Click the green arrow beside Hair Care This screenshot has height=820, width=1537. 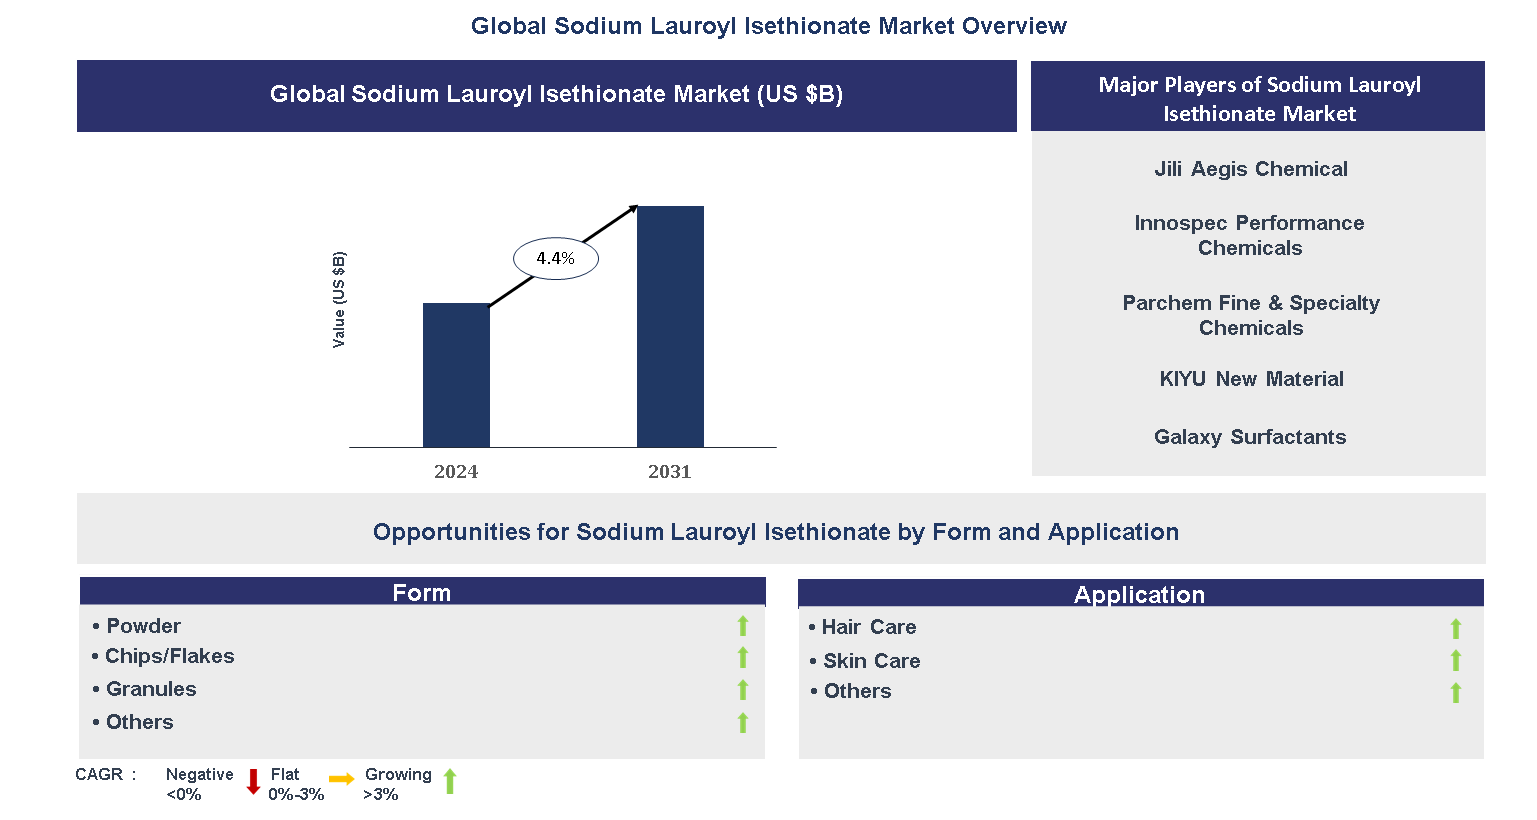tap(1455, 627)
